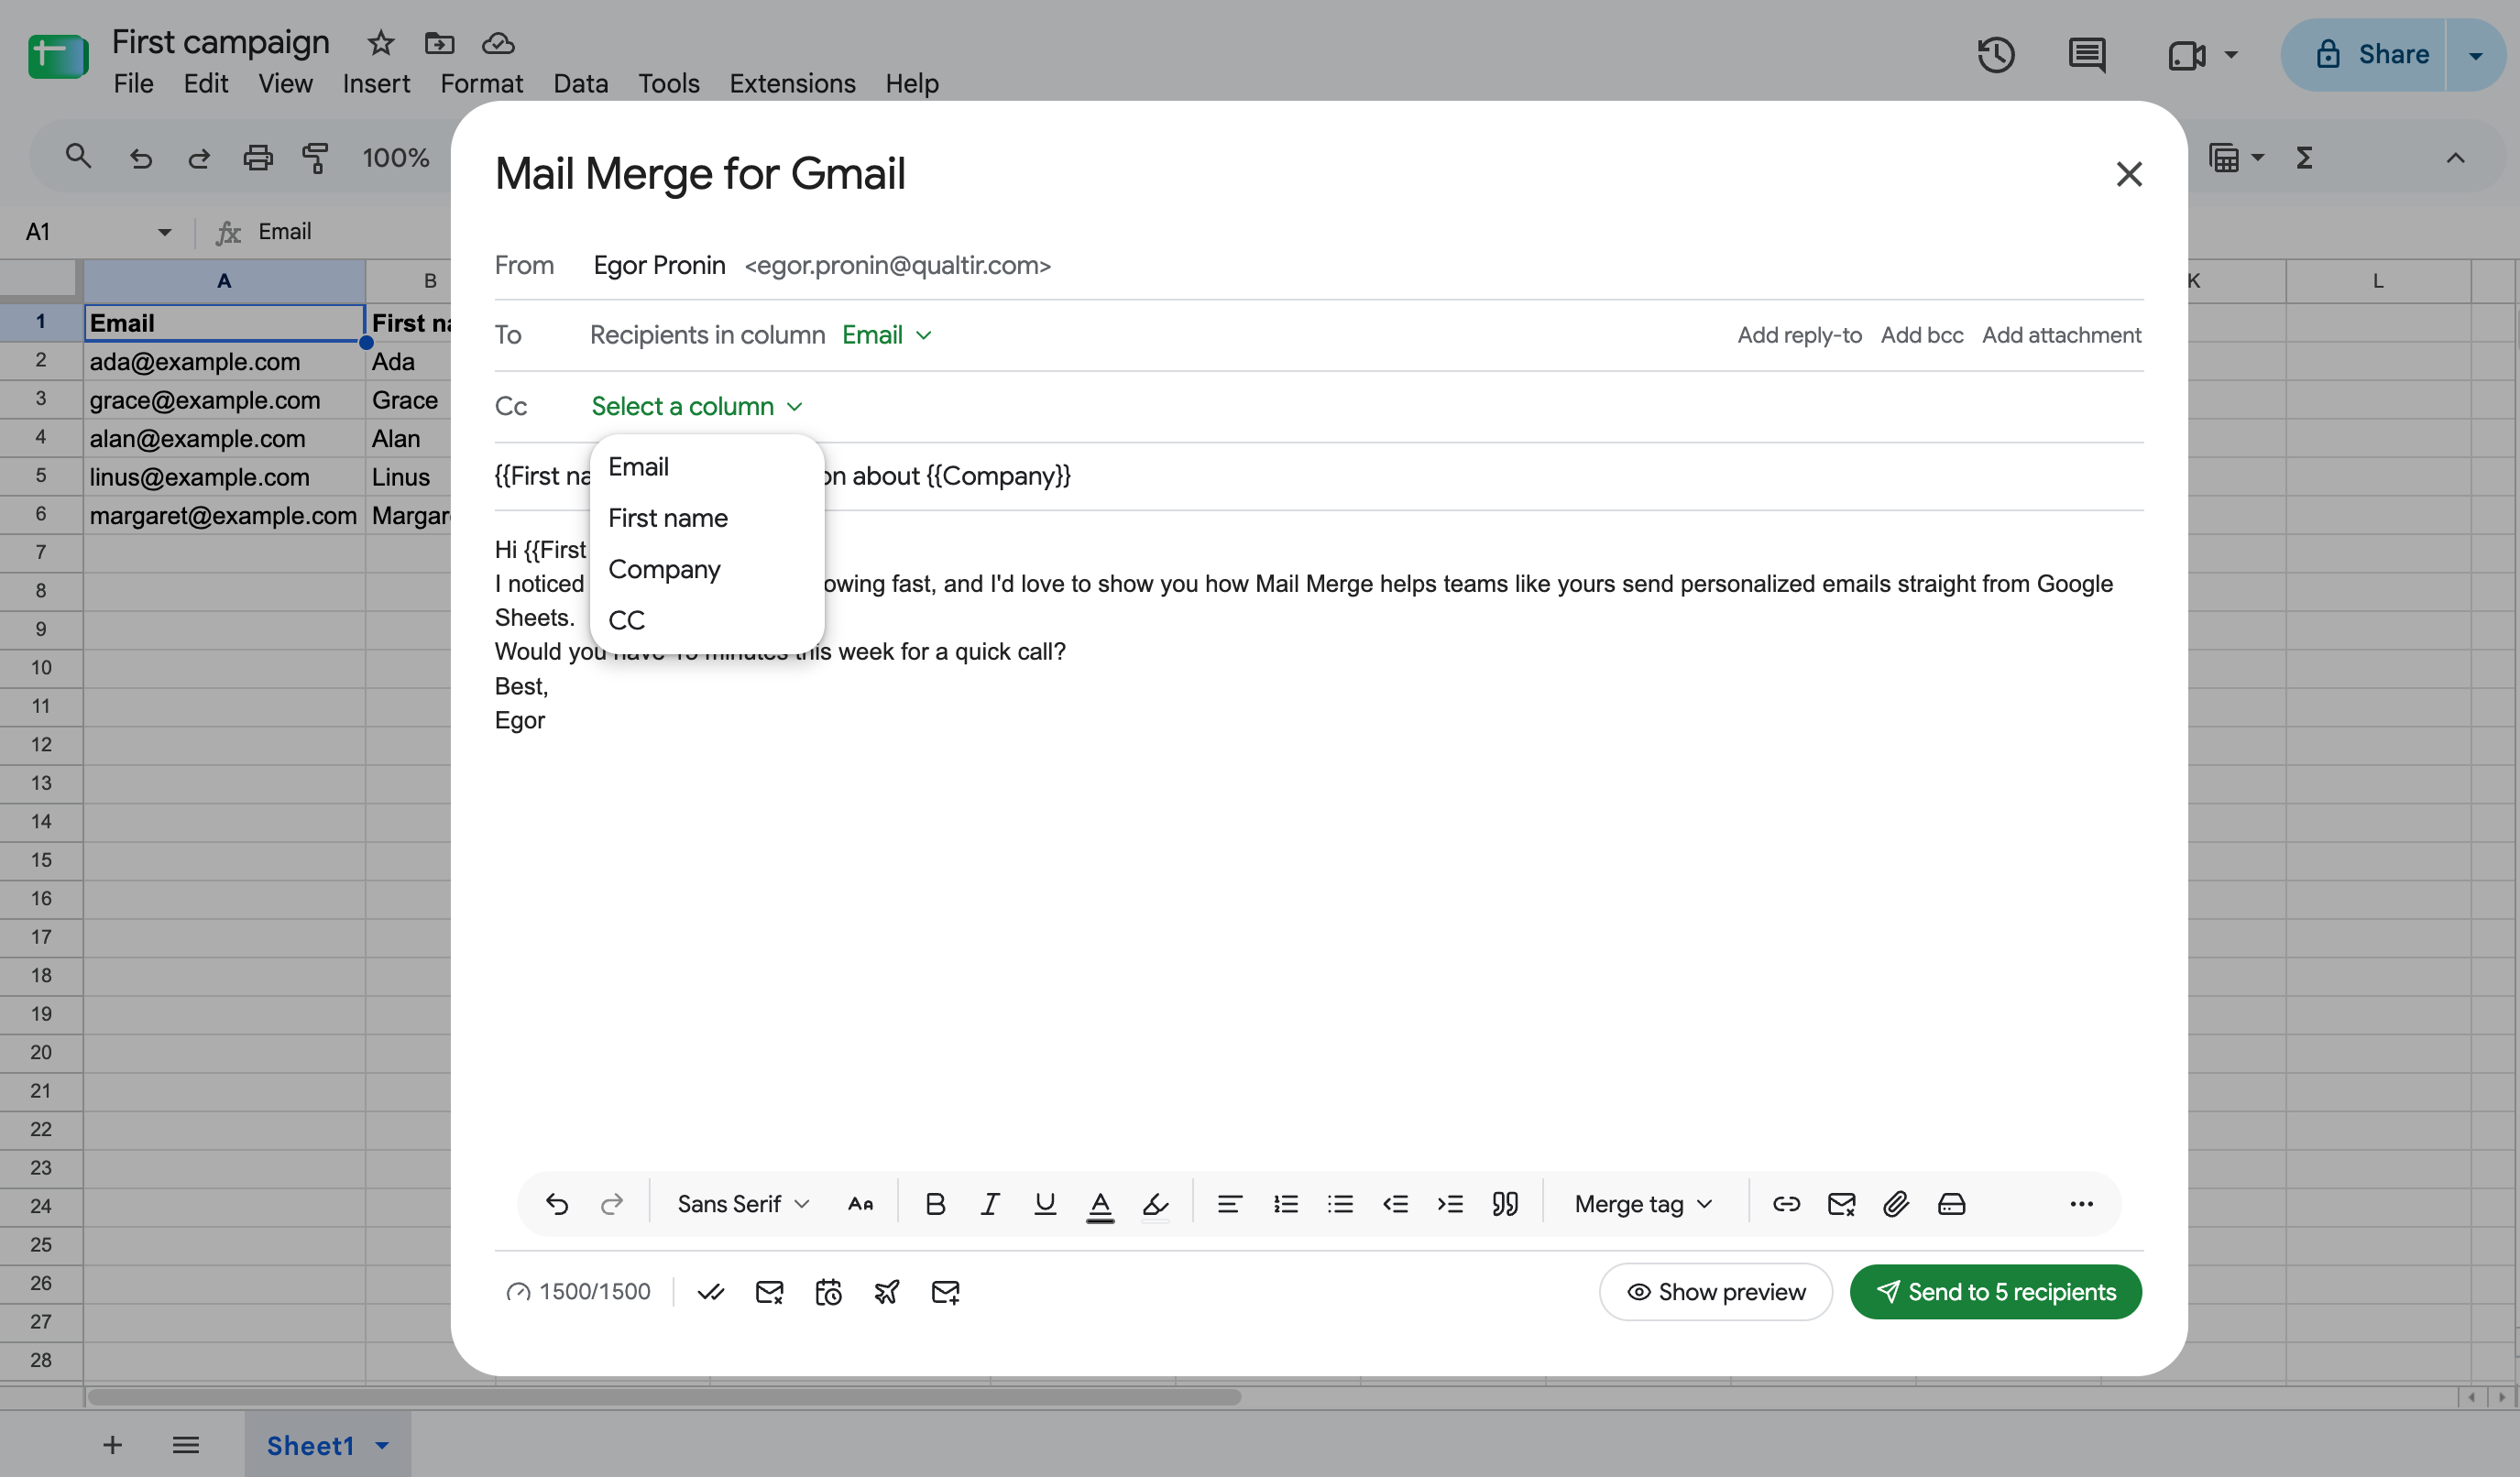Image resolution: width=2520 pixels, height=1477 pixels.
Task: Insert a bulleted list
Action: [1340, 1204]
